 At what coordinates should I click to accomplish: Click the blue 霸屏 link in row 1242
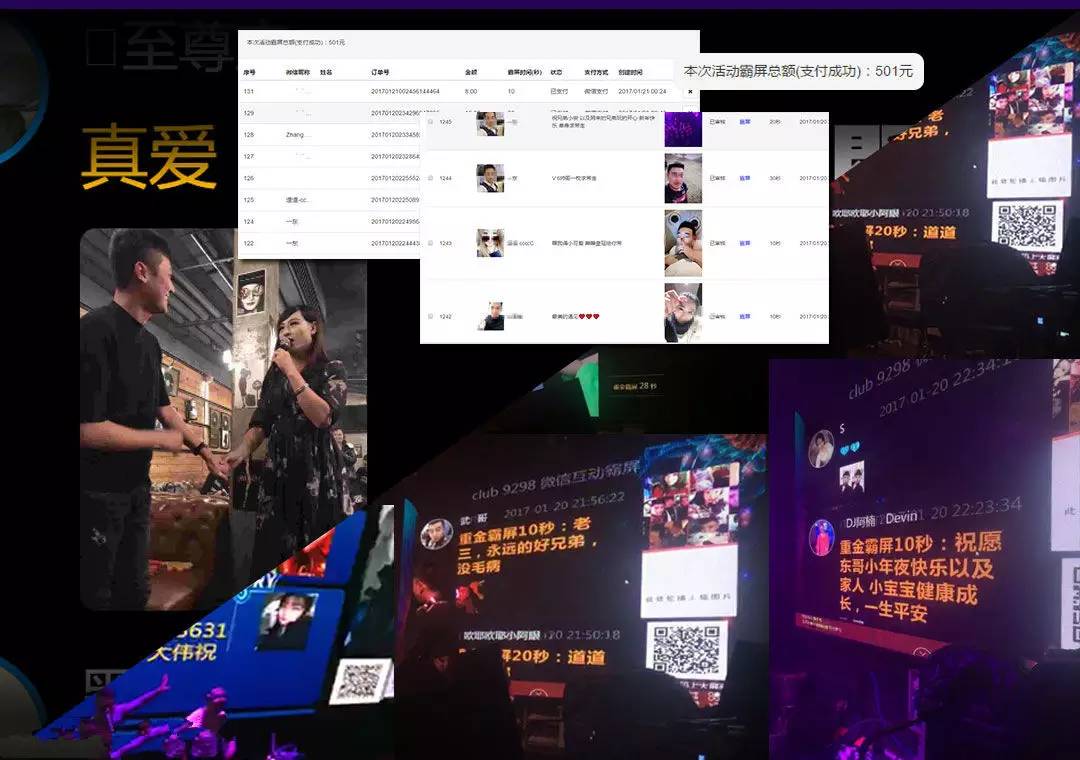tap(745, 316)
